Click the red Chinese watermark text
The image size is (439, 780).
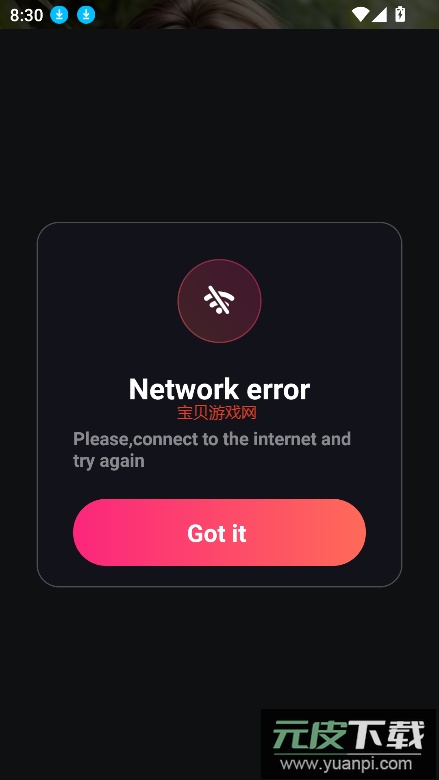point(217,412)
